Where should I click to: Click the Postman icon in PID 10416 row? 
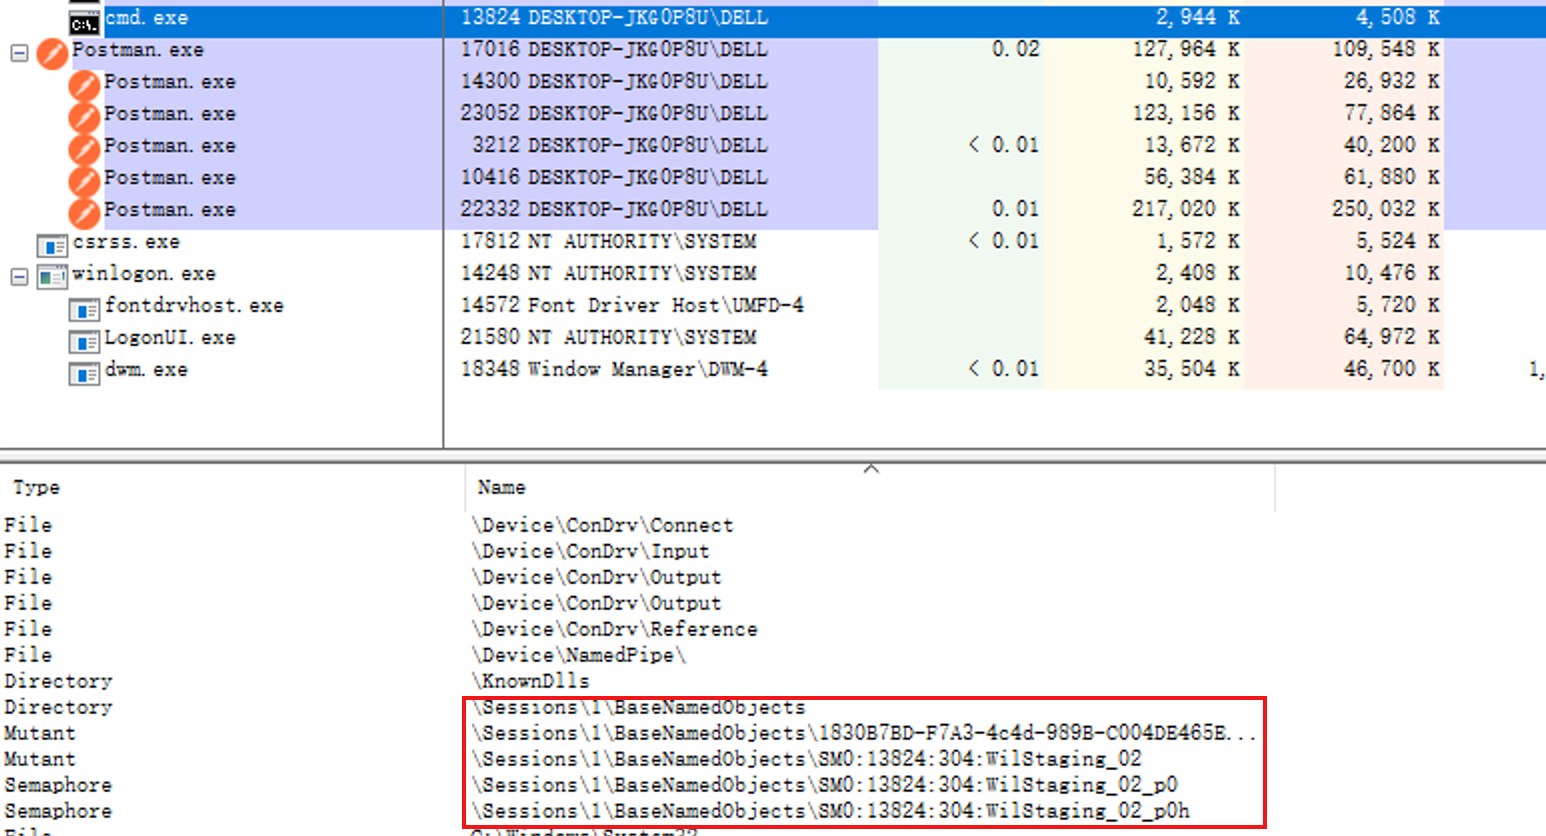point(84,182)
